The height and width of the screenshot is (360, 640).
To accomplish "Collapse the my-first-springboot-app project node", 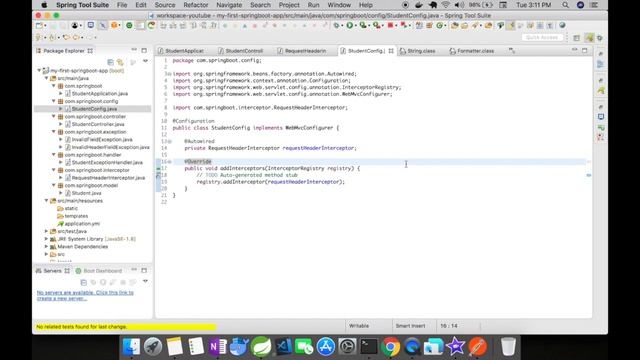I will coord(39,71).
